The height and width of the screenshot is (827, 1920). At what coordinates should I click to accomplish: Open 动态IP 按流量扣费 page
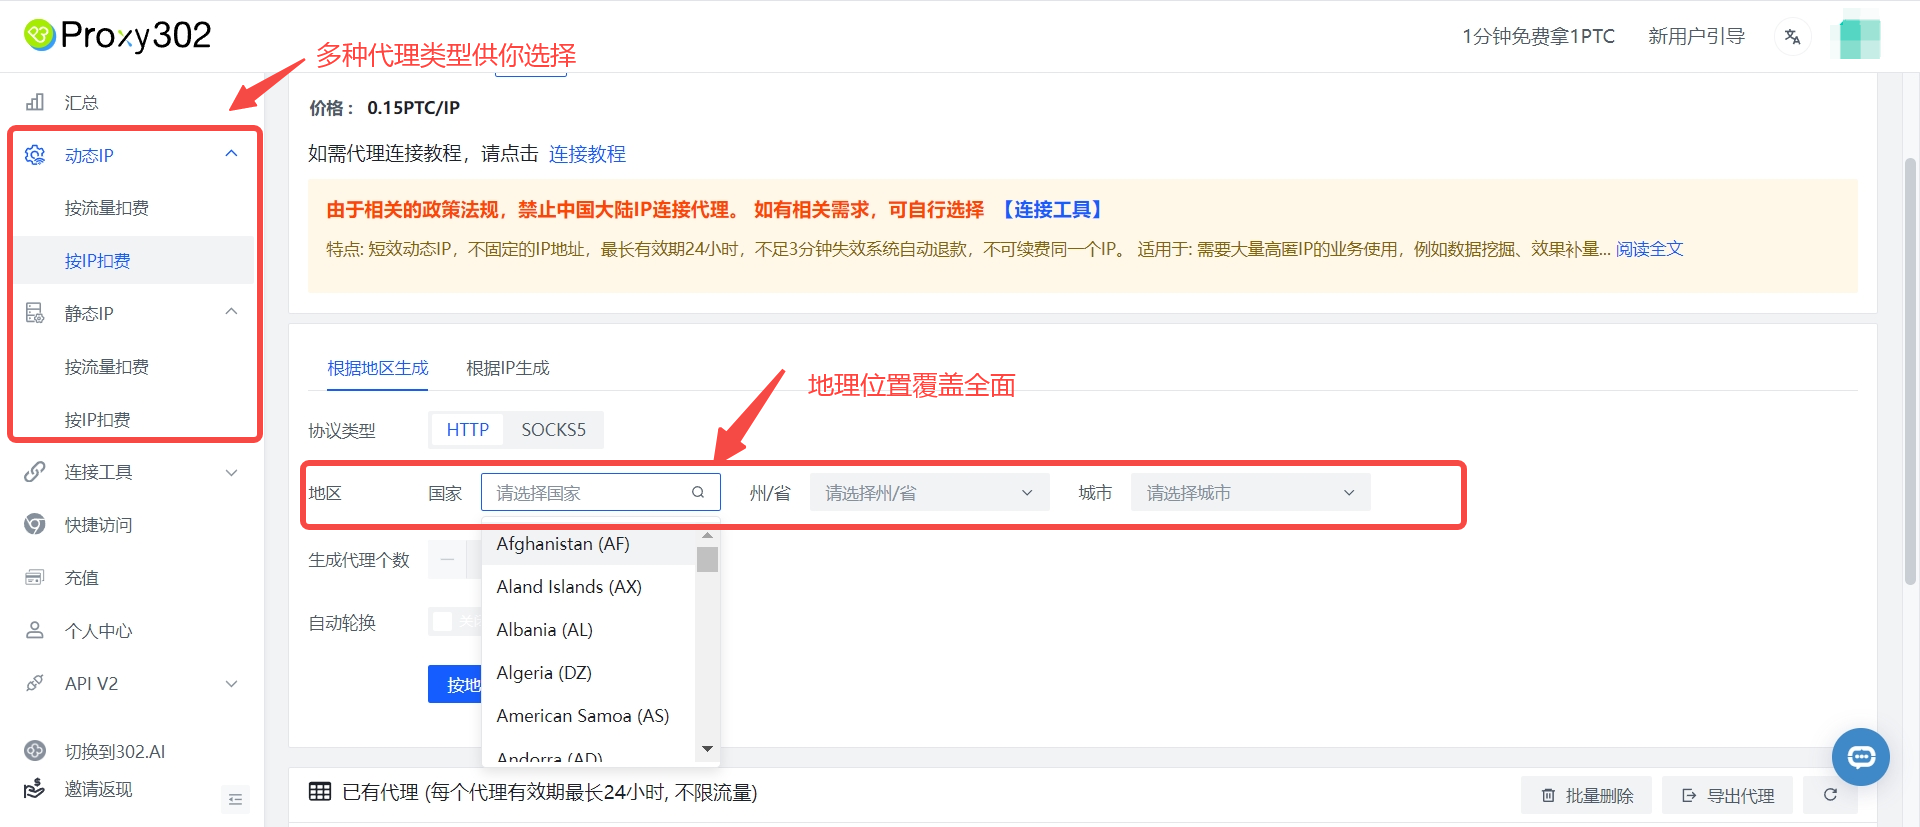click(x=107, y=208)
